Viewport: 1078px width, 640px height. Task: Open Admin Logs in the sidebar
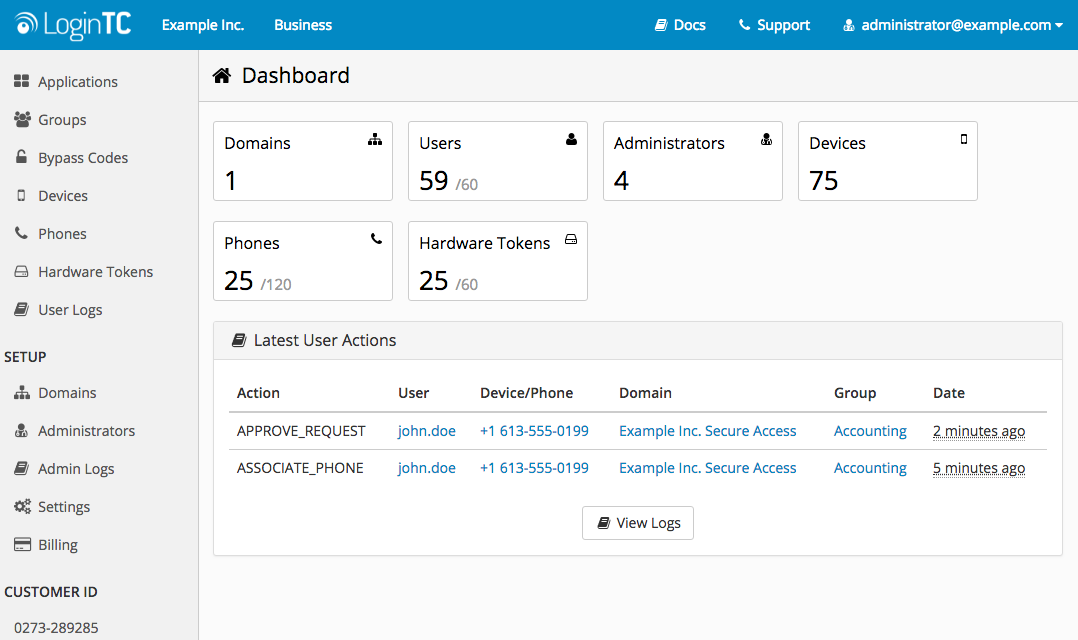(76, 469)
